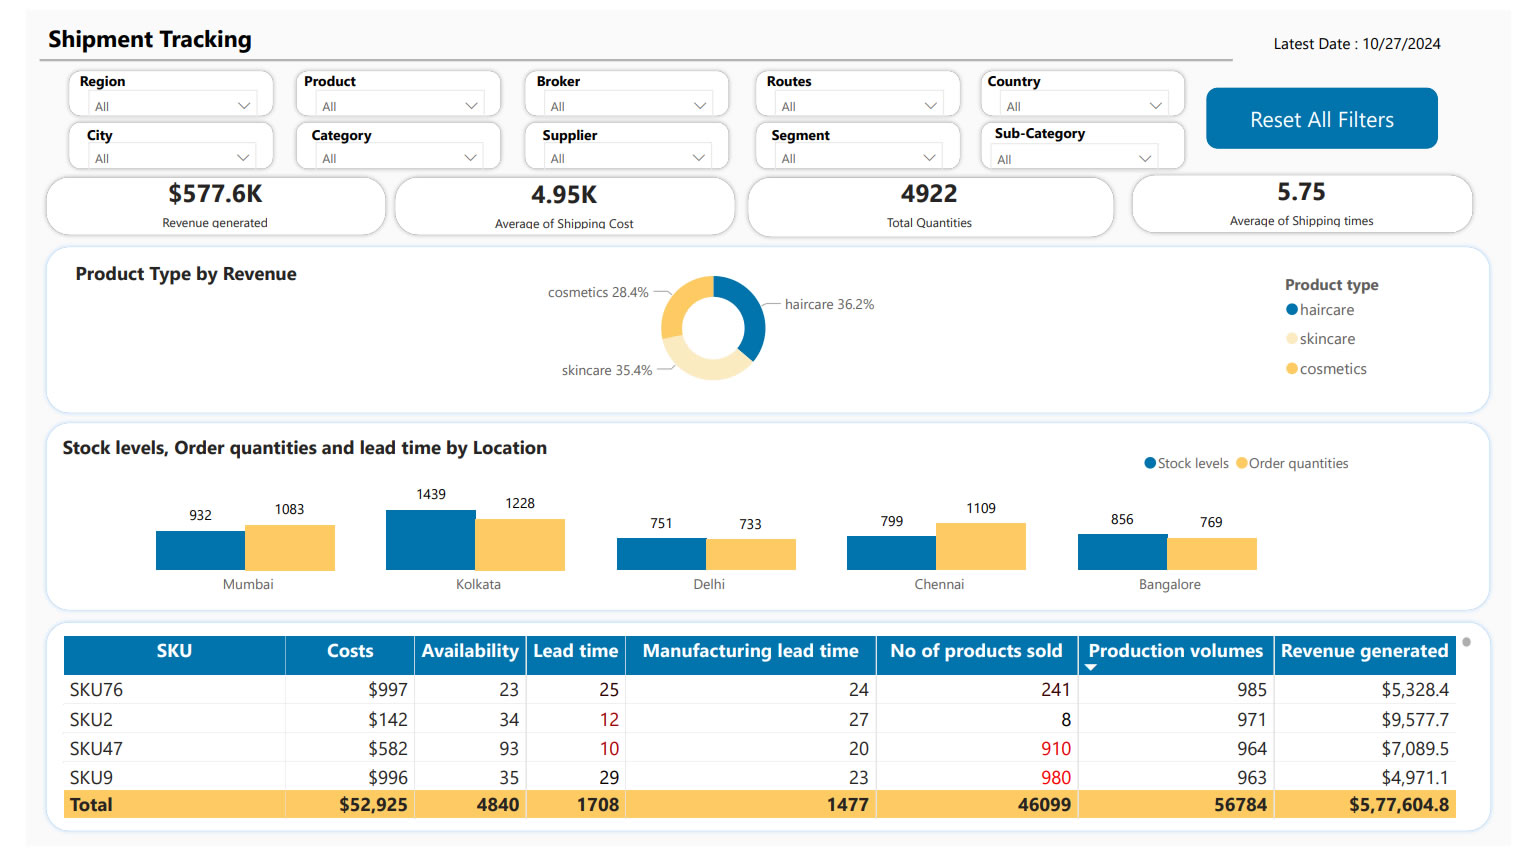
Task: Toggle the Order quantities legend marker
Action: 1241,463
